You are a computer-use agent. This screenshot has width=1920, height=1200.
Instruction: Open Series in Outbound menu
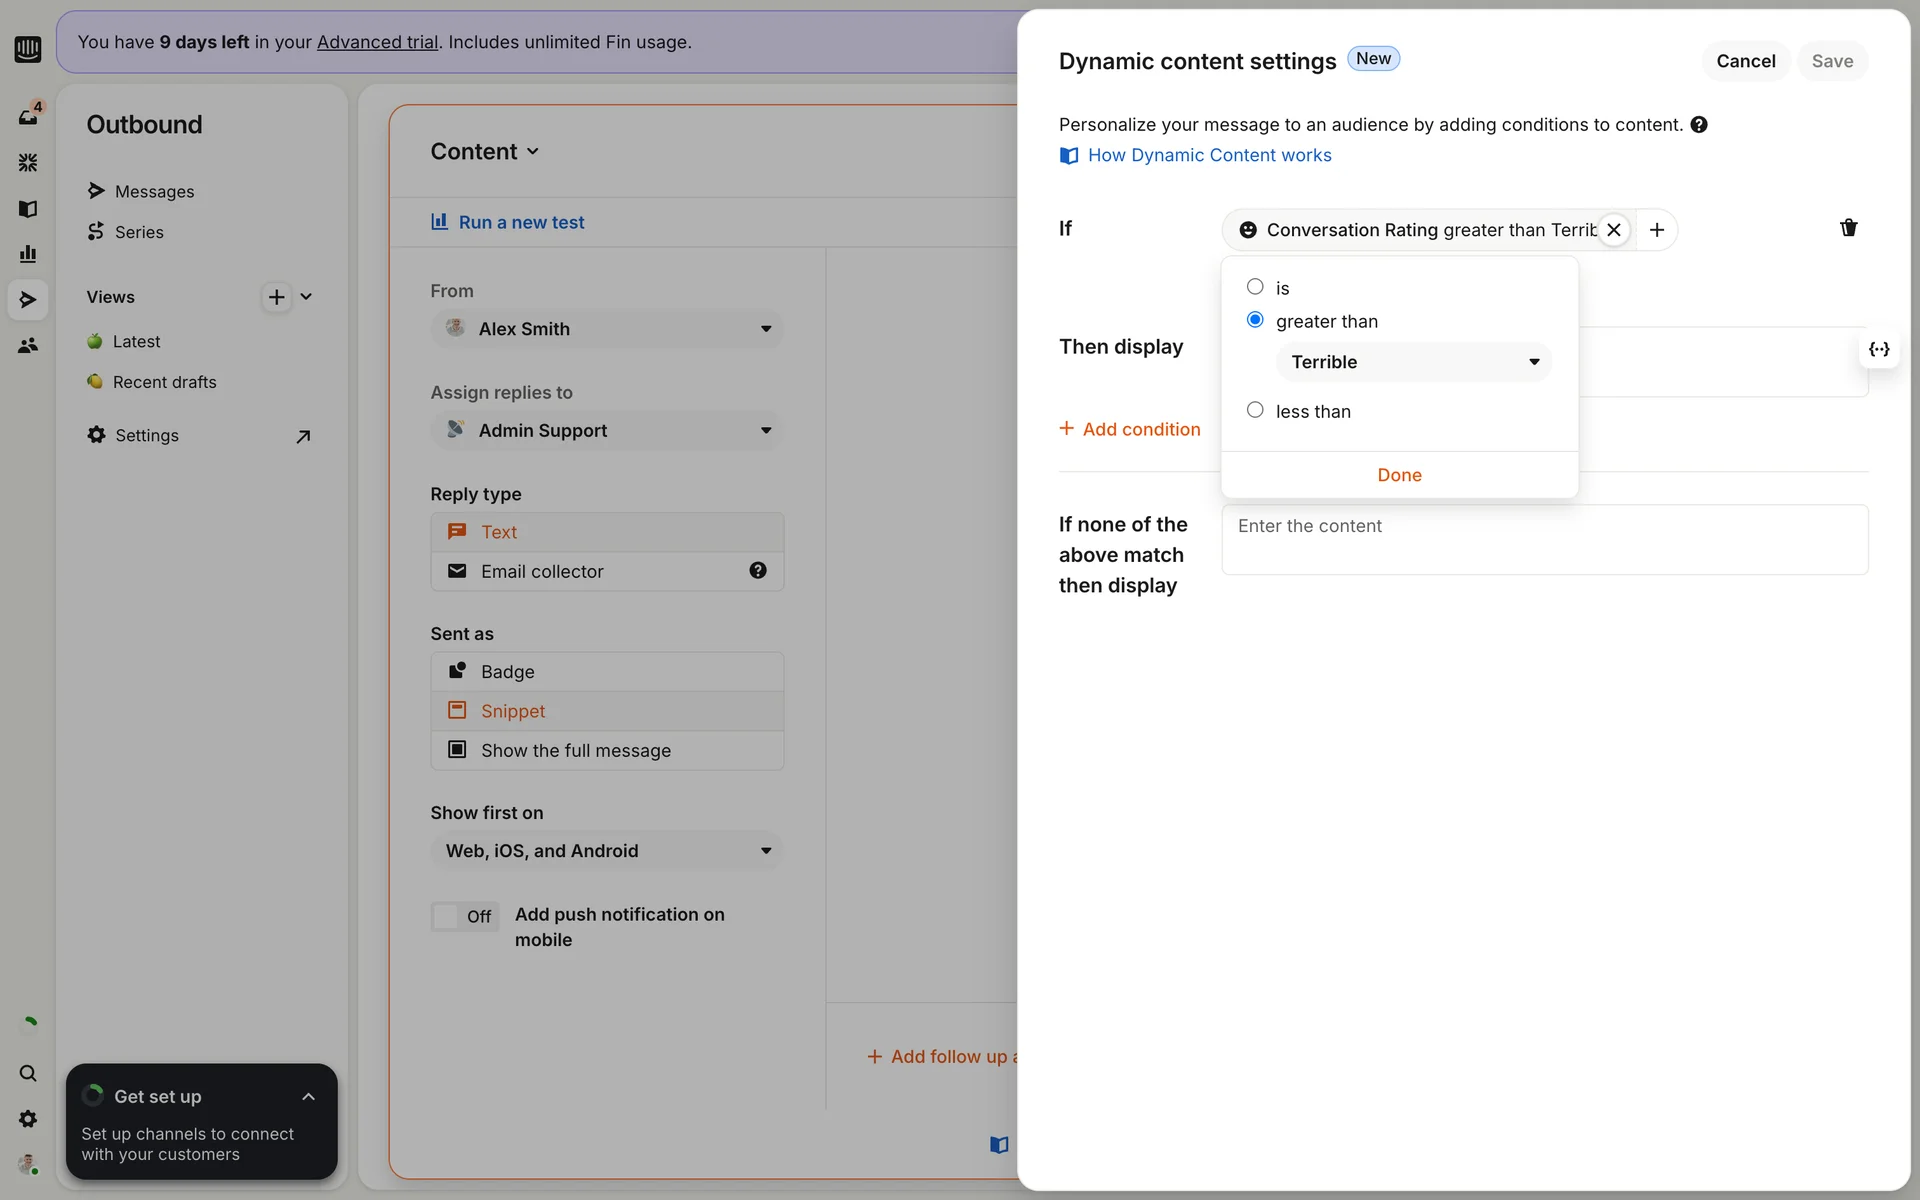(139, 232)
